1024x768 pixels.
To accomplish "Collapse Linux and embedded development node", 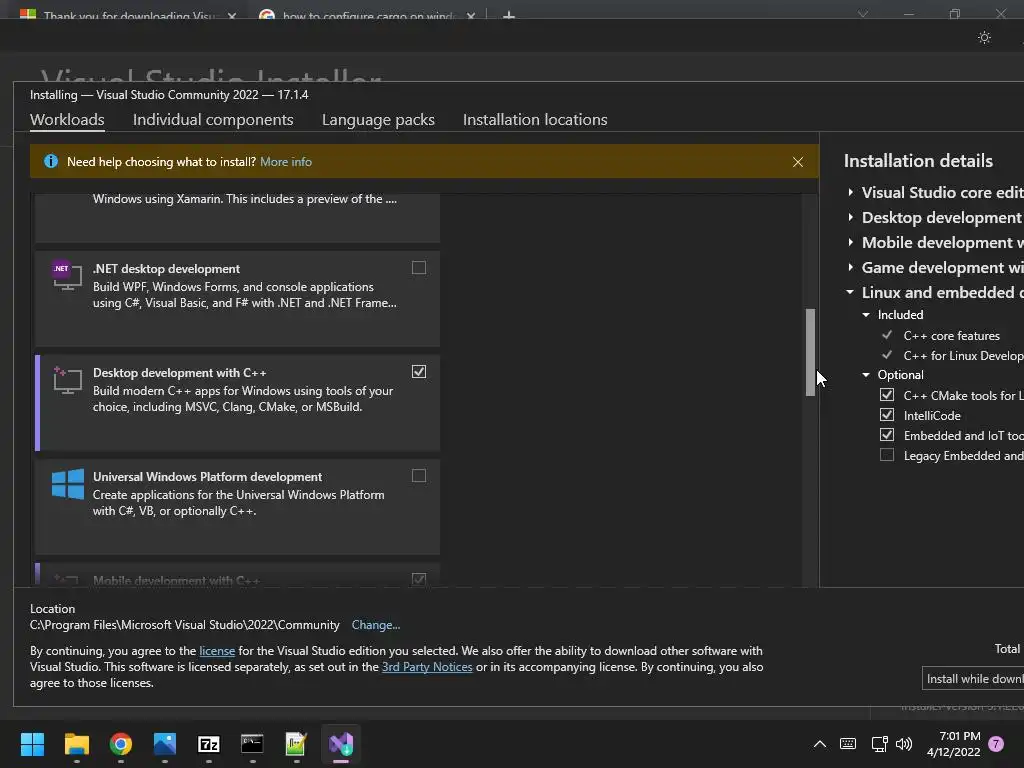I will point(850,292).
